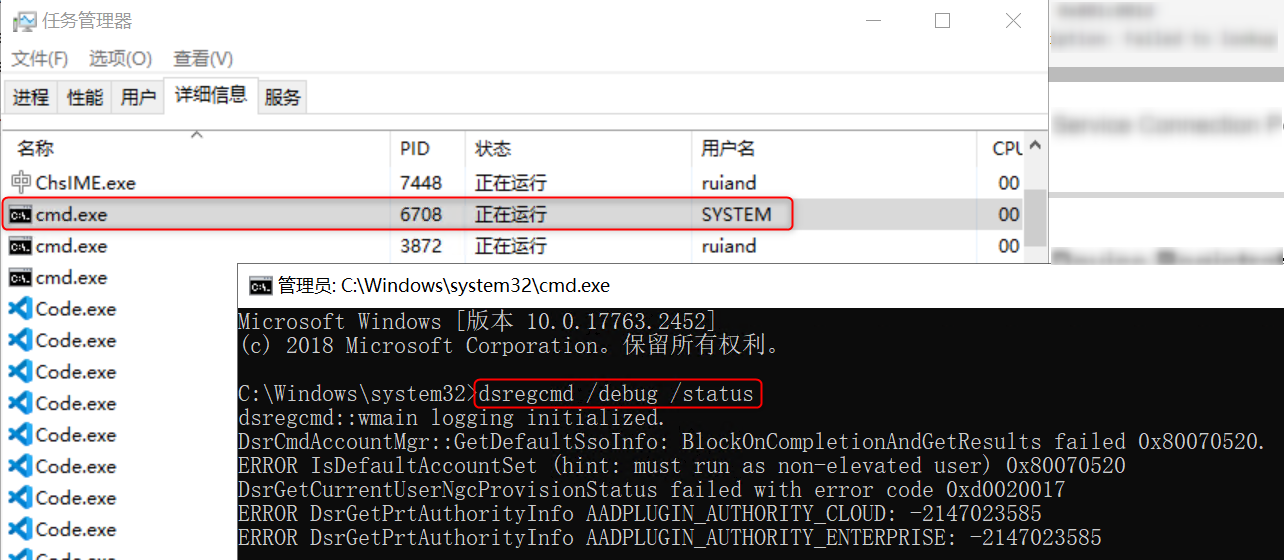Switch to the 用户 tab
This screenshot has width=1284, height=560.
point(138,97)
